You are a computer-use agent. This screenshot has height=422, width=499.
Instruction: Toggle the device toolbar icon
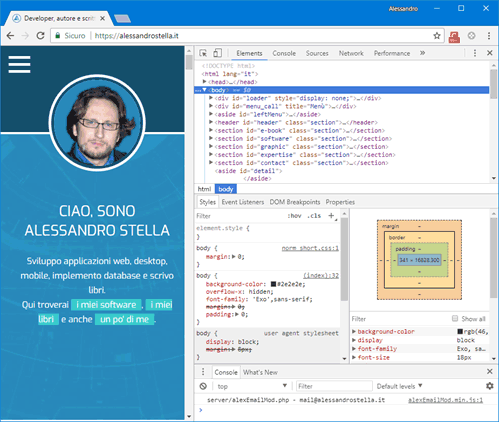[x=217, y=53]
